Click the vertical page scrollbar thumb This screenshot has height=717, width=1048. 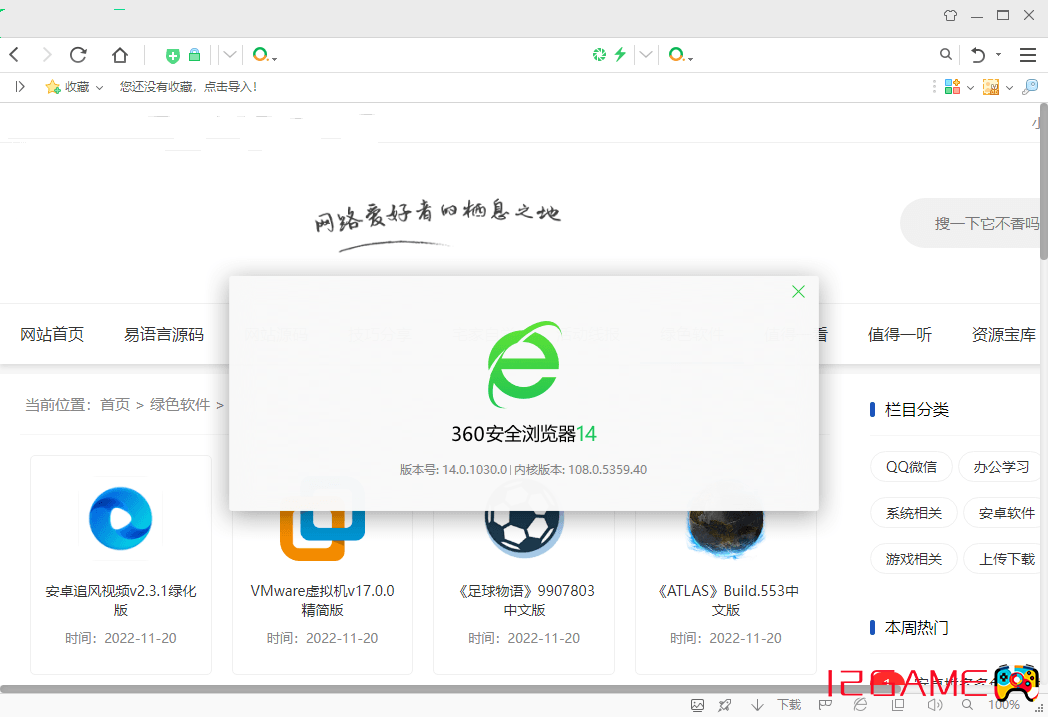coord(1043,180)
